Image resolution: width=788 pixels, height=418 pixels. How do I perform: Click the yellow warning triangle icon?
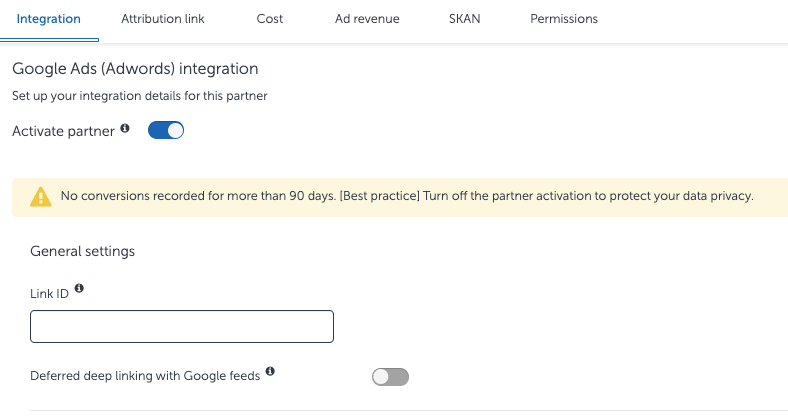coord(40,196)
